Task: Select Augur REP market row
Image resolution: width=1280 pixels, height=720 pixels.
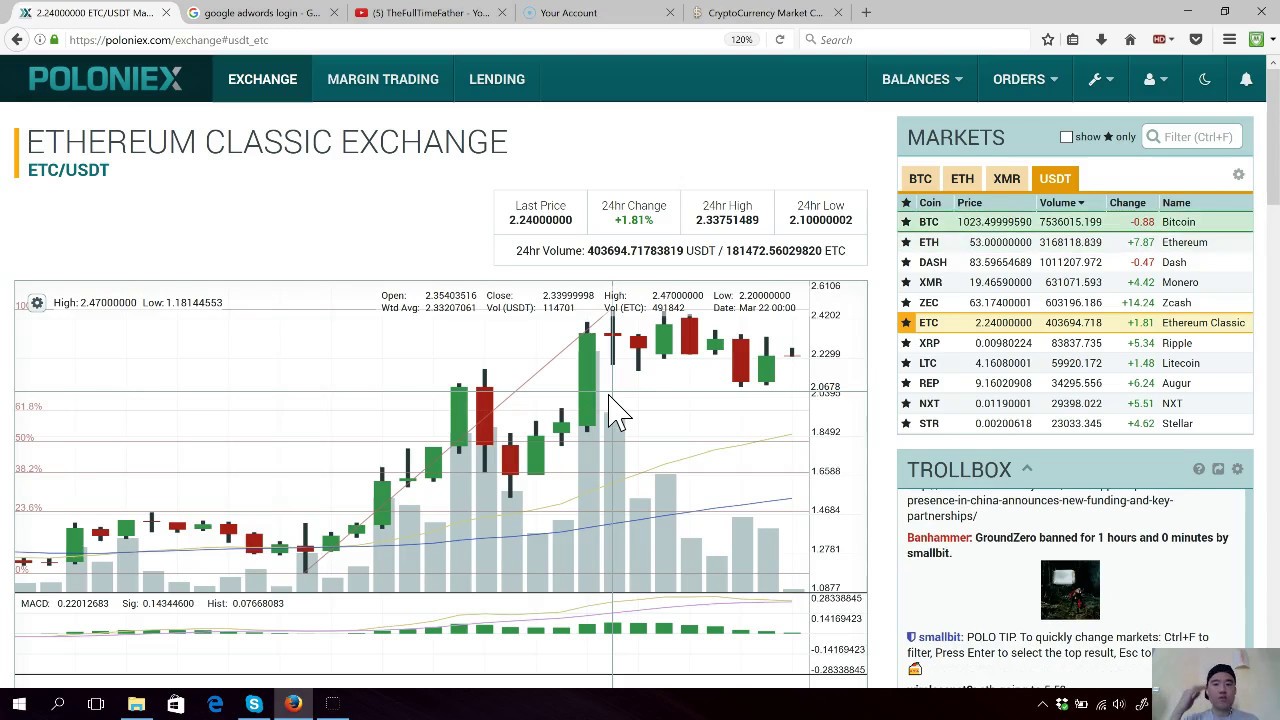Action: tap(1075, 383)
